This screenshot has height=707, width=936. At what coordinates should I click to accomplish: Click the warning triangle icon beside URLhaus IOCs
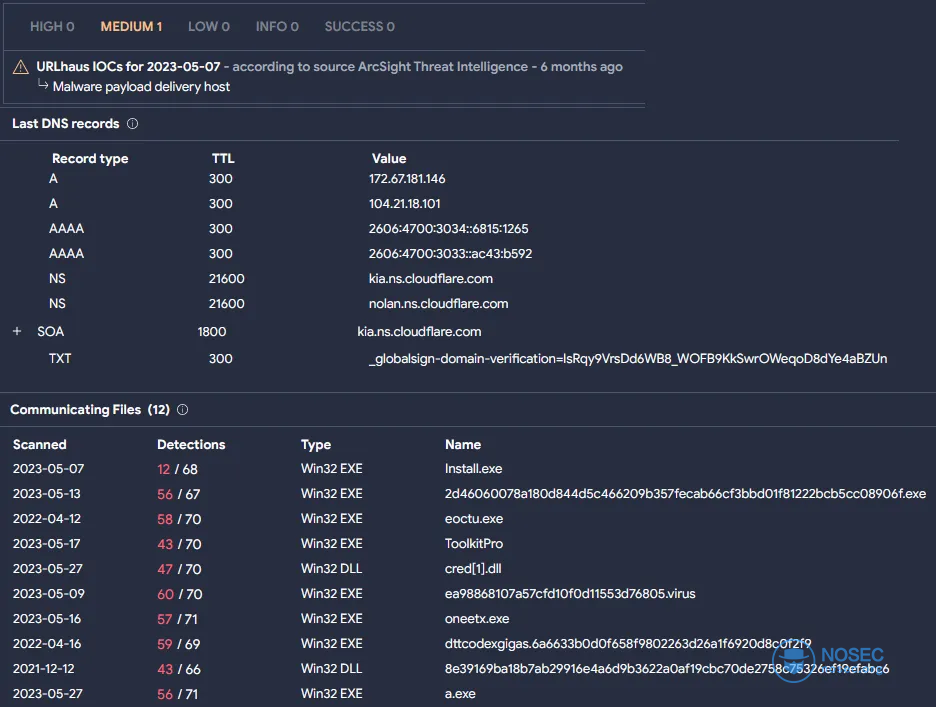pyautogui.click(x=21, y=67)
